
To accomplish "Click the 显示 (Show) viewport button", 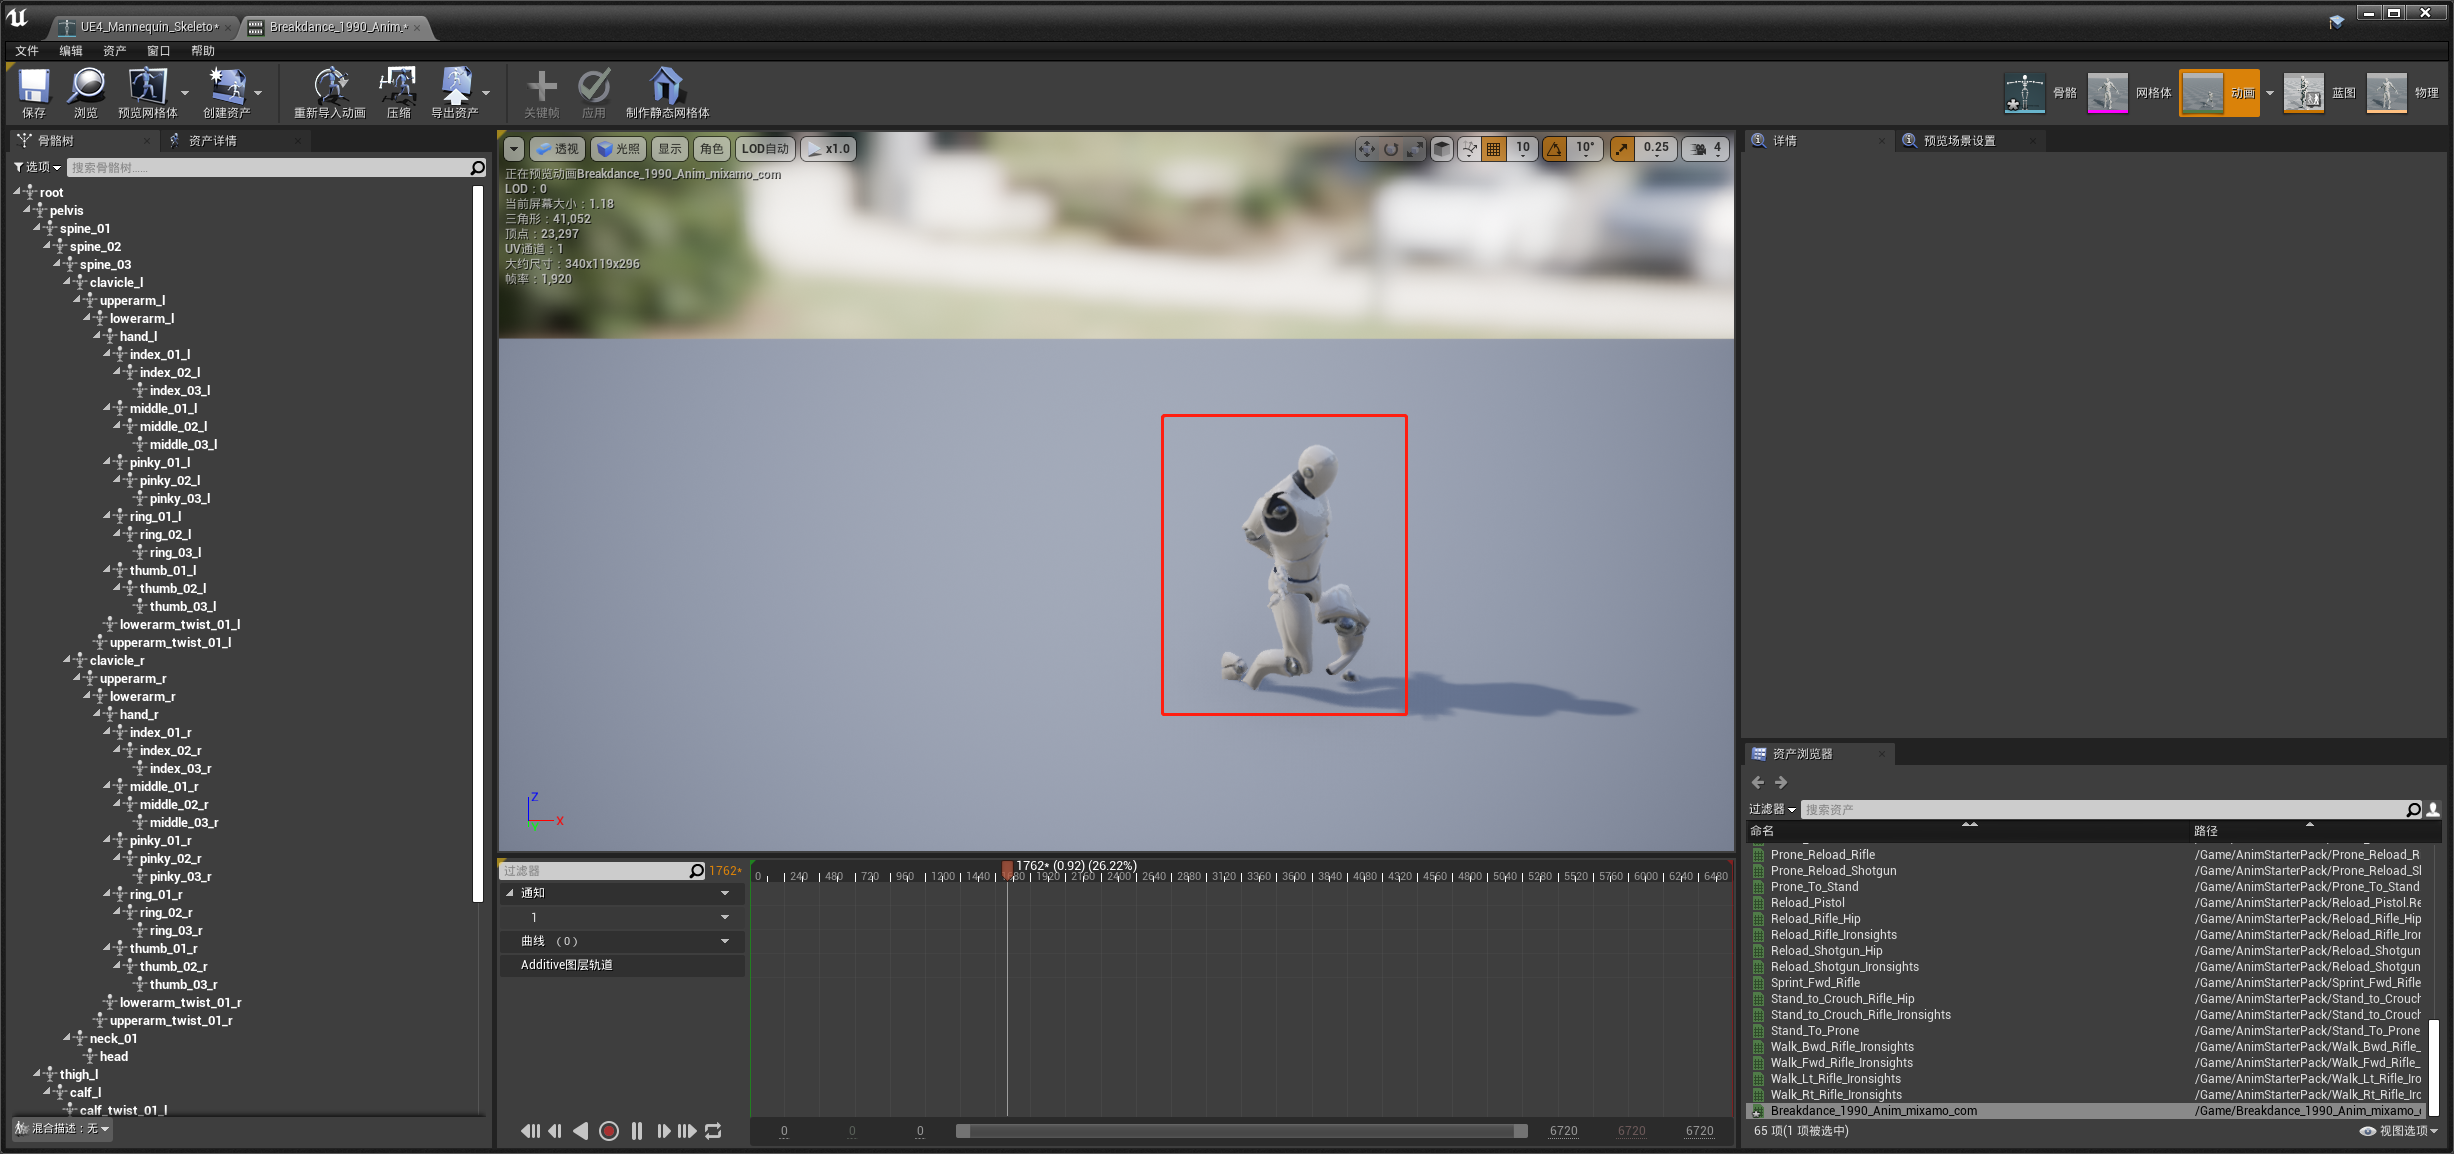I will coord(670,149).
